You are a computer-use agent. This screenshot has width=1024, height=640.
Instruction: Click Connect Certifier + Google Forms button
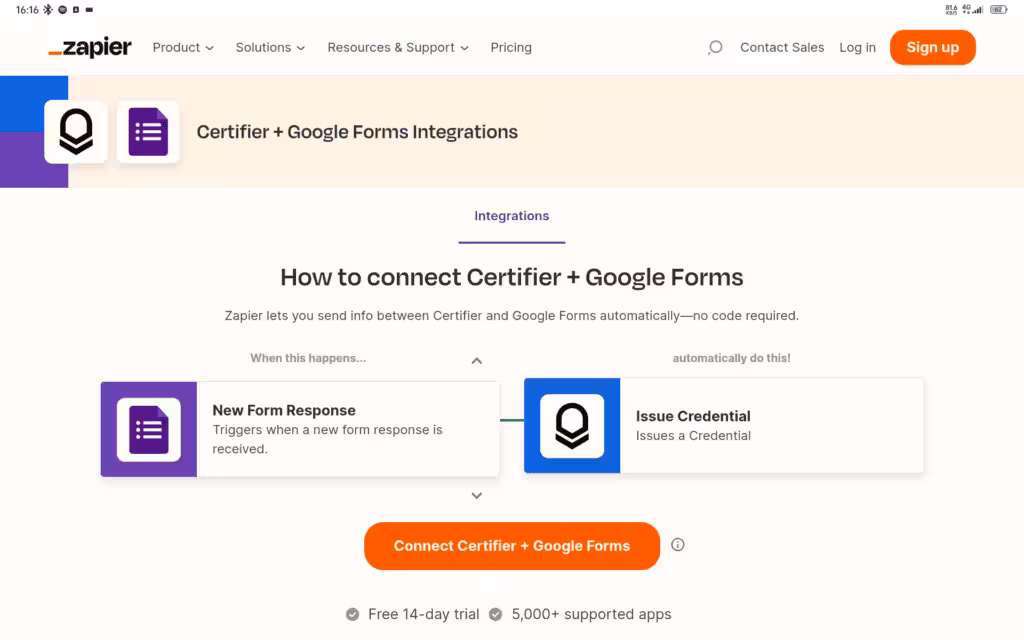[x=512, y=546]
